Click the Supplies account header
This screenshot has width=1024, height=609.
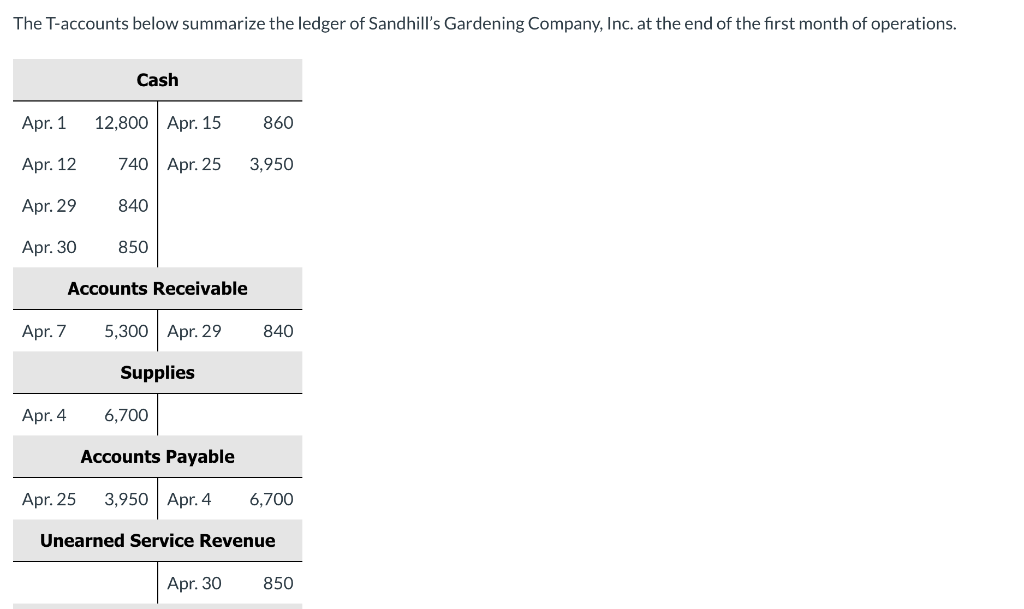click(x=157, y=373)
